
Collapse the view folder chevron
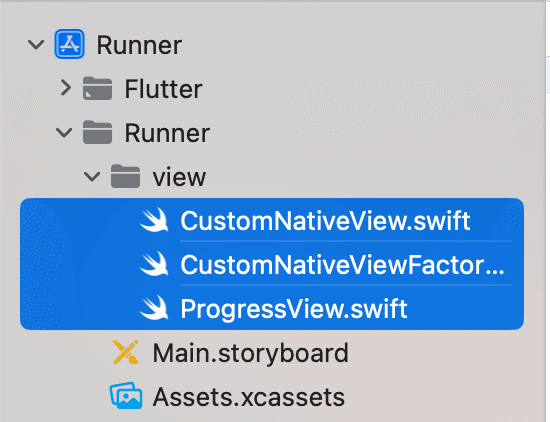coord(92,176)
